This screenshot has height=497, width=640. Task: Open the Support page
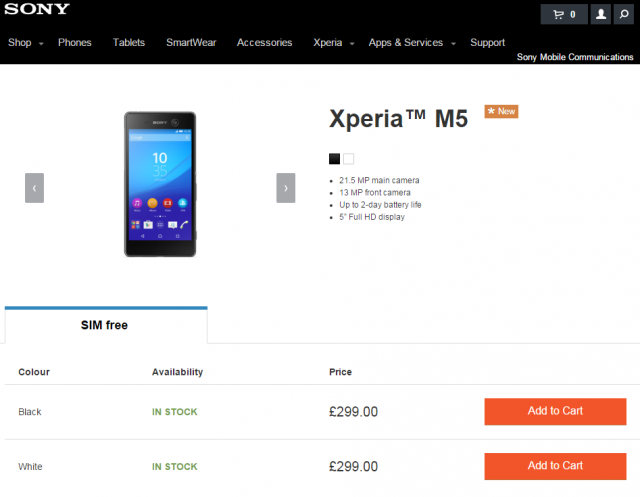(487, 43)
